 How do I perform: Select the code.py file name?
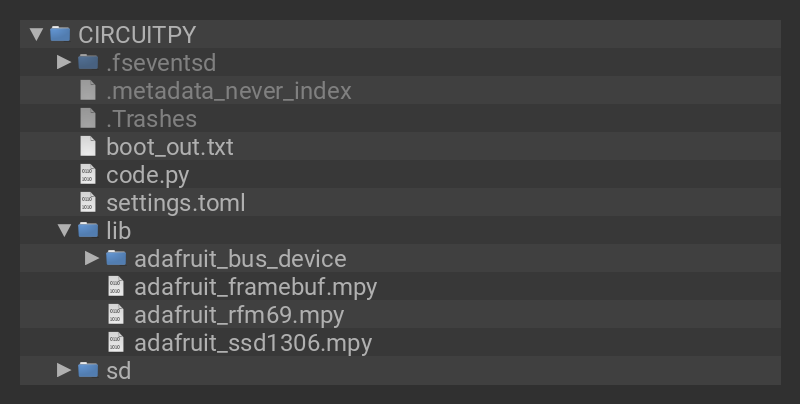pos(147,175)
